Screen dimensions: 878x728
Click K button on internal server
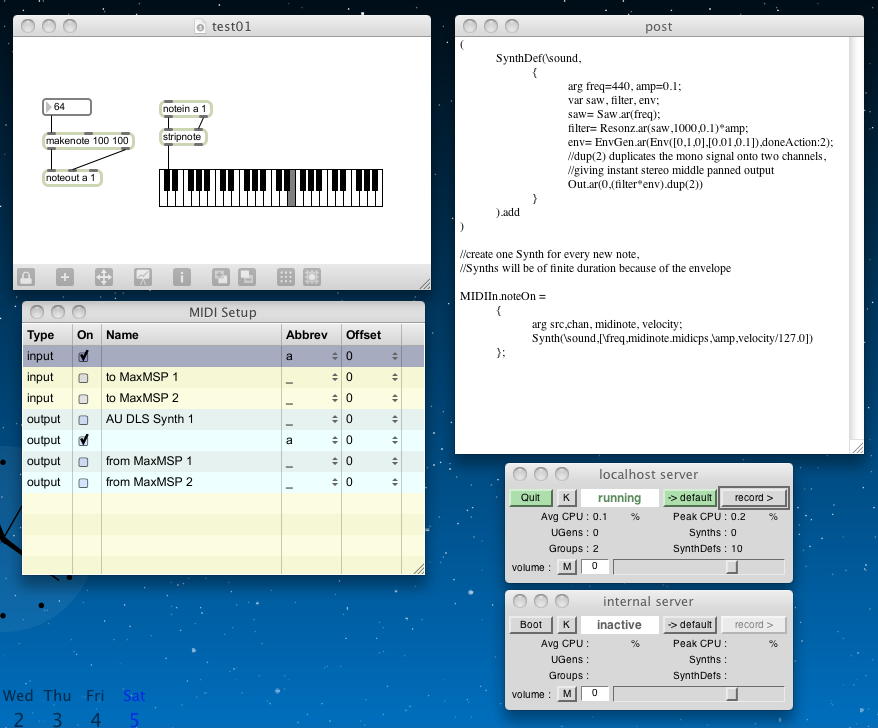pos(566,625)
